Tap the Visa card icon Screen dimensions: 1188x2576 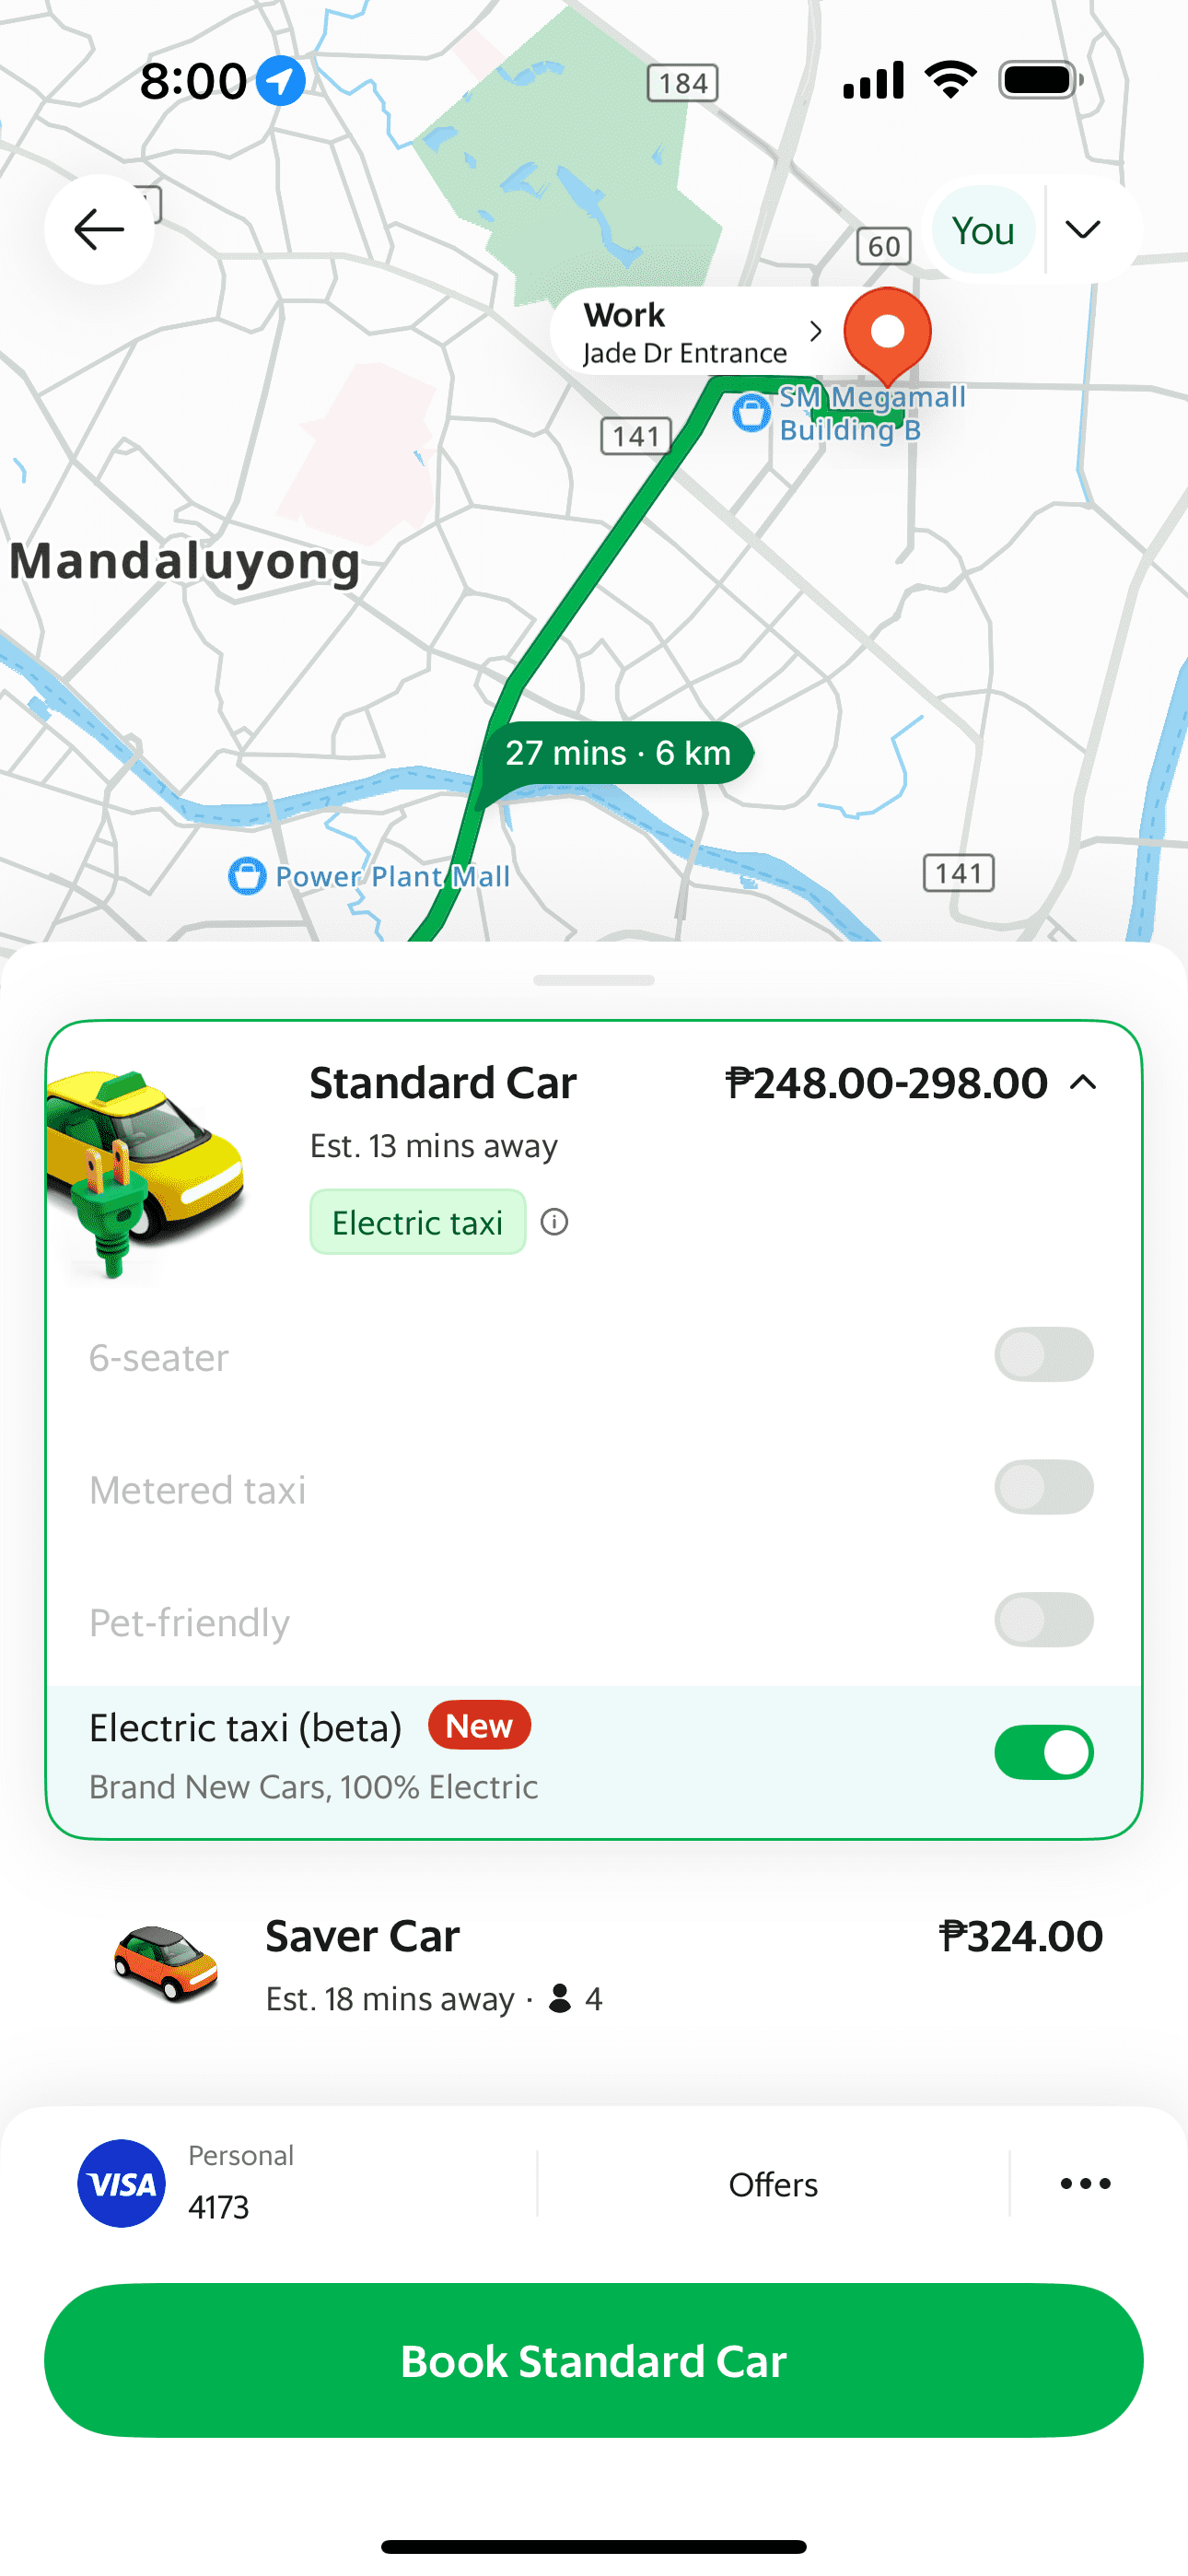pos(122,2183)
